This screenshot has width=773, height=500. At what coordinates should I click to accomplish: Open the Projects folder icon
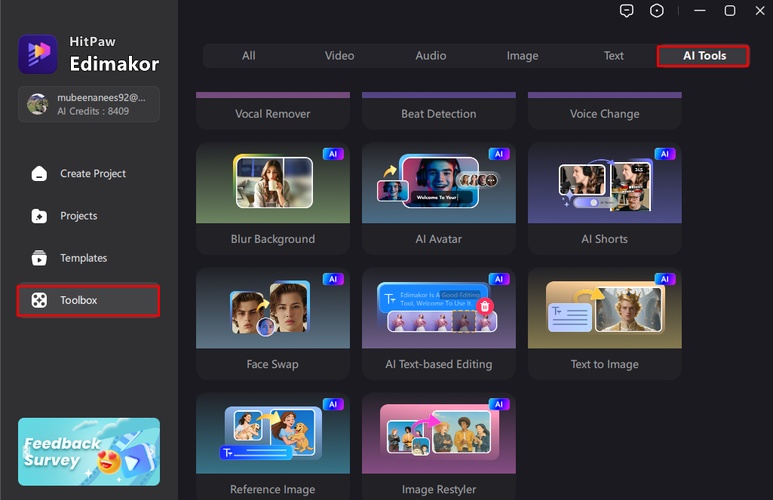click(x=39, y=216)
